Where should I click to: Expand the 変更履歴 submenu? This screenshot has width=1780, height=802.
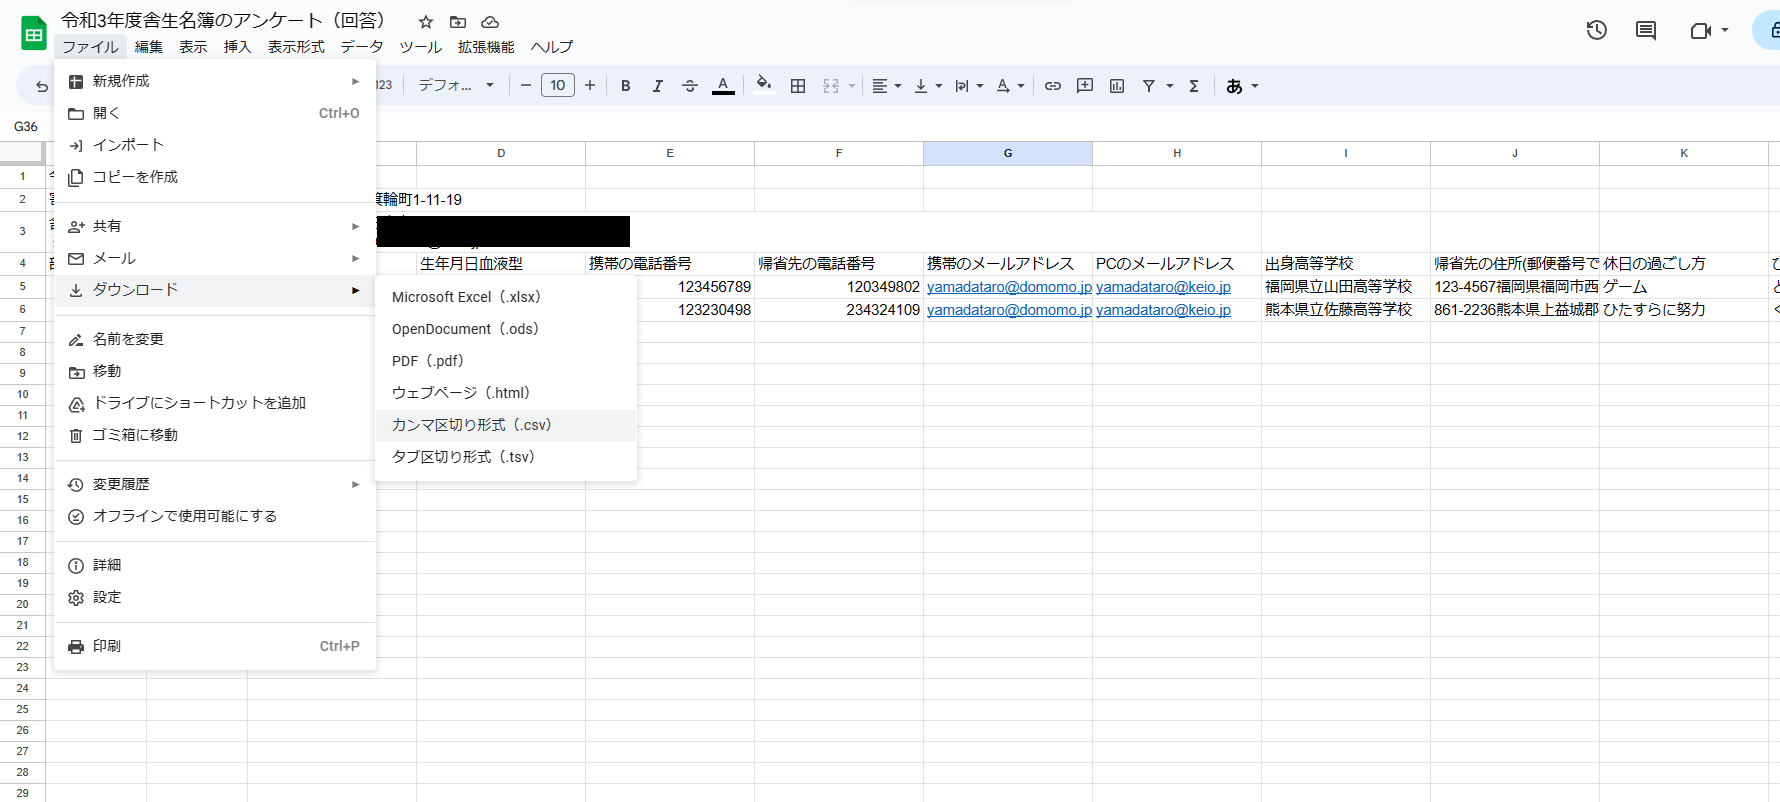215,484
